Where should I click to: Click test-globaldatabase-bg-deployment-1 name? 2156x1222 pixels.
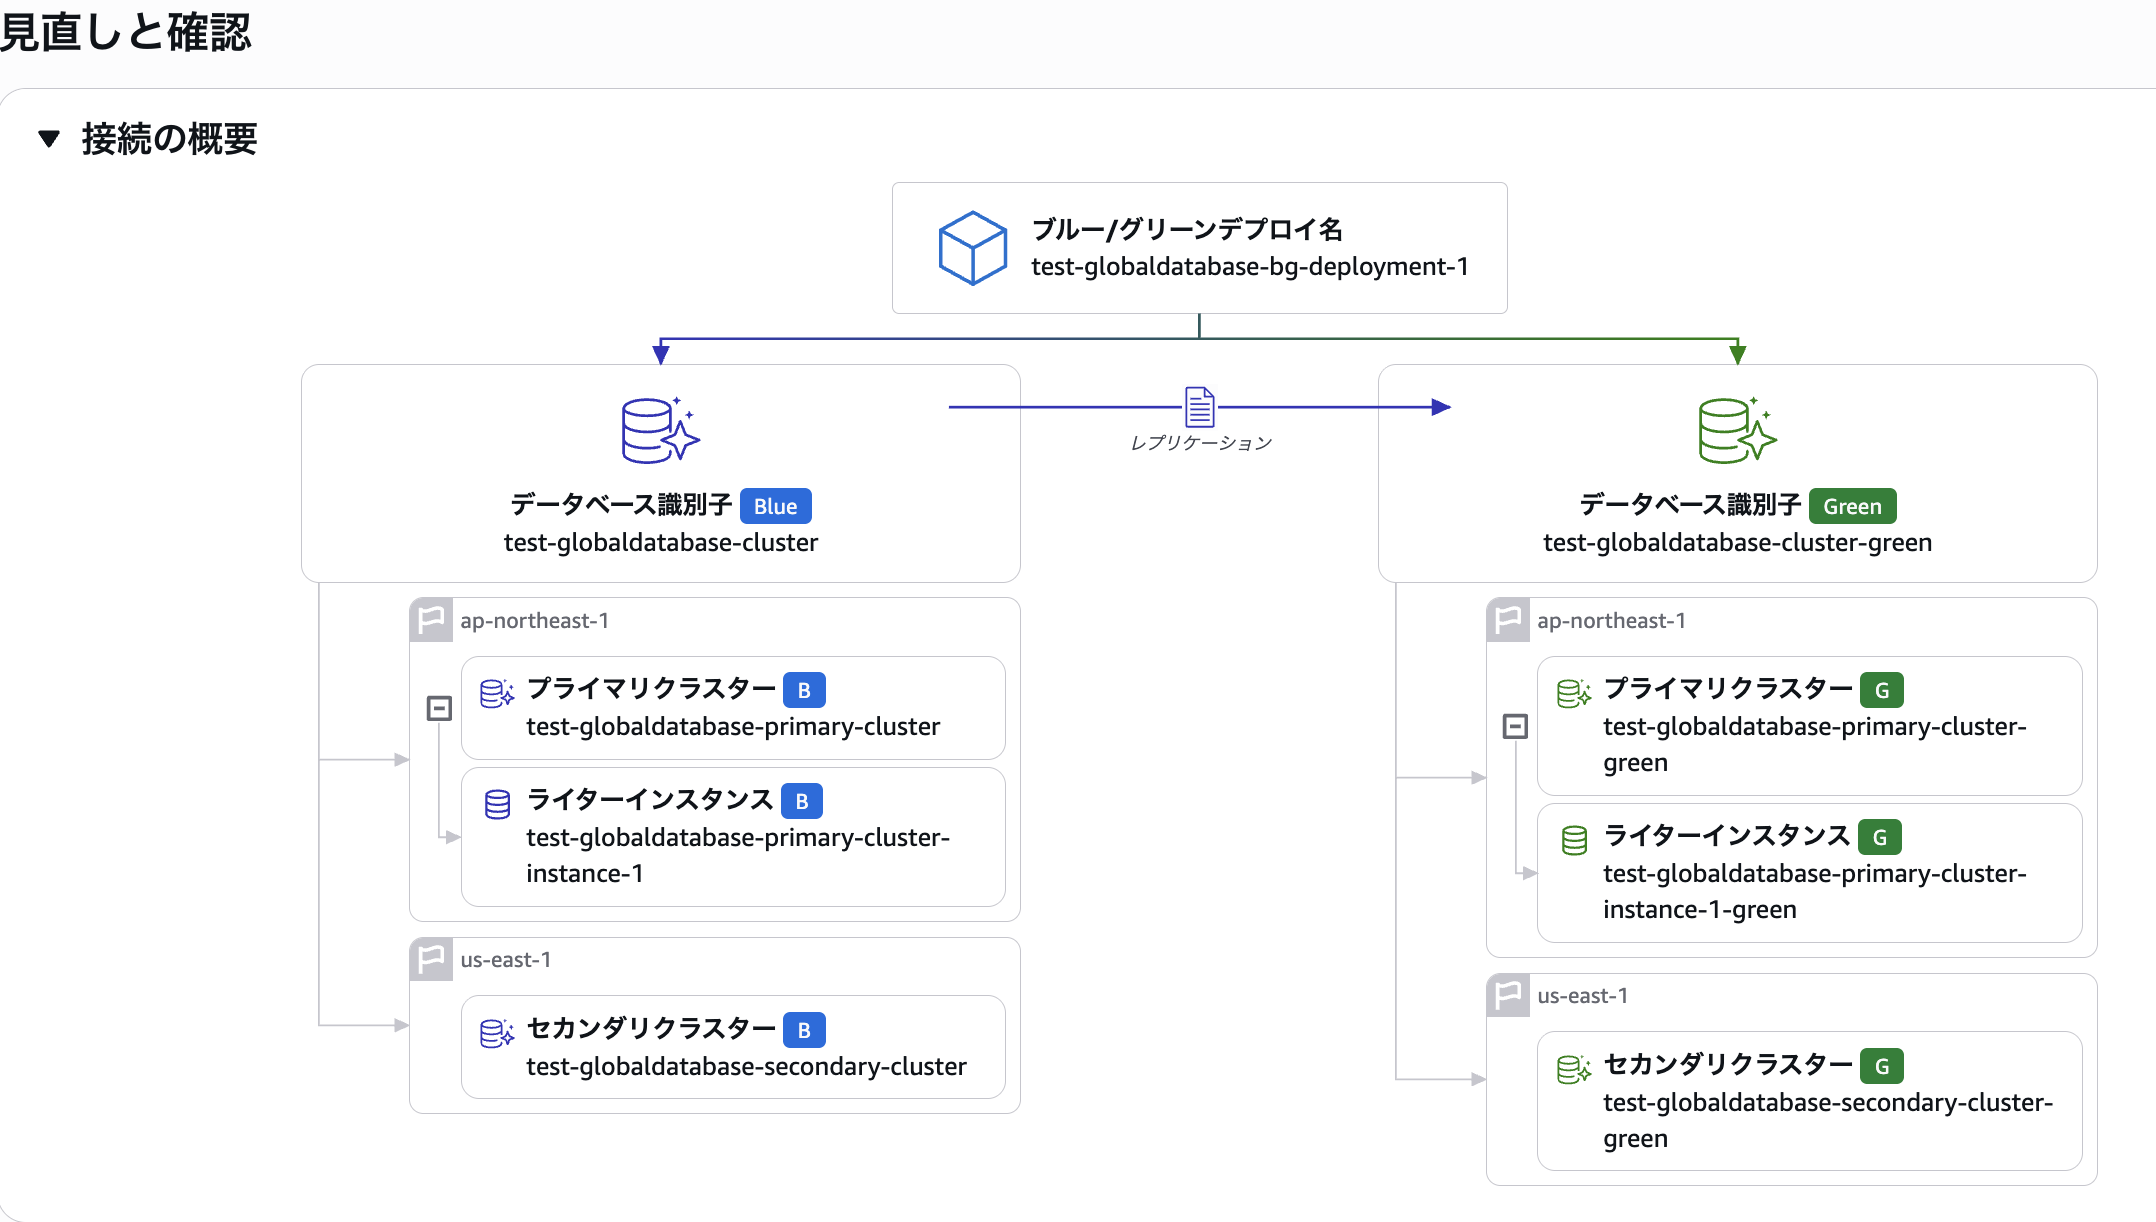click(1250, 267)
